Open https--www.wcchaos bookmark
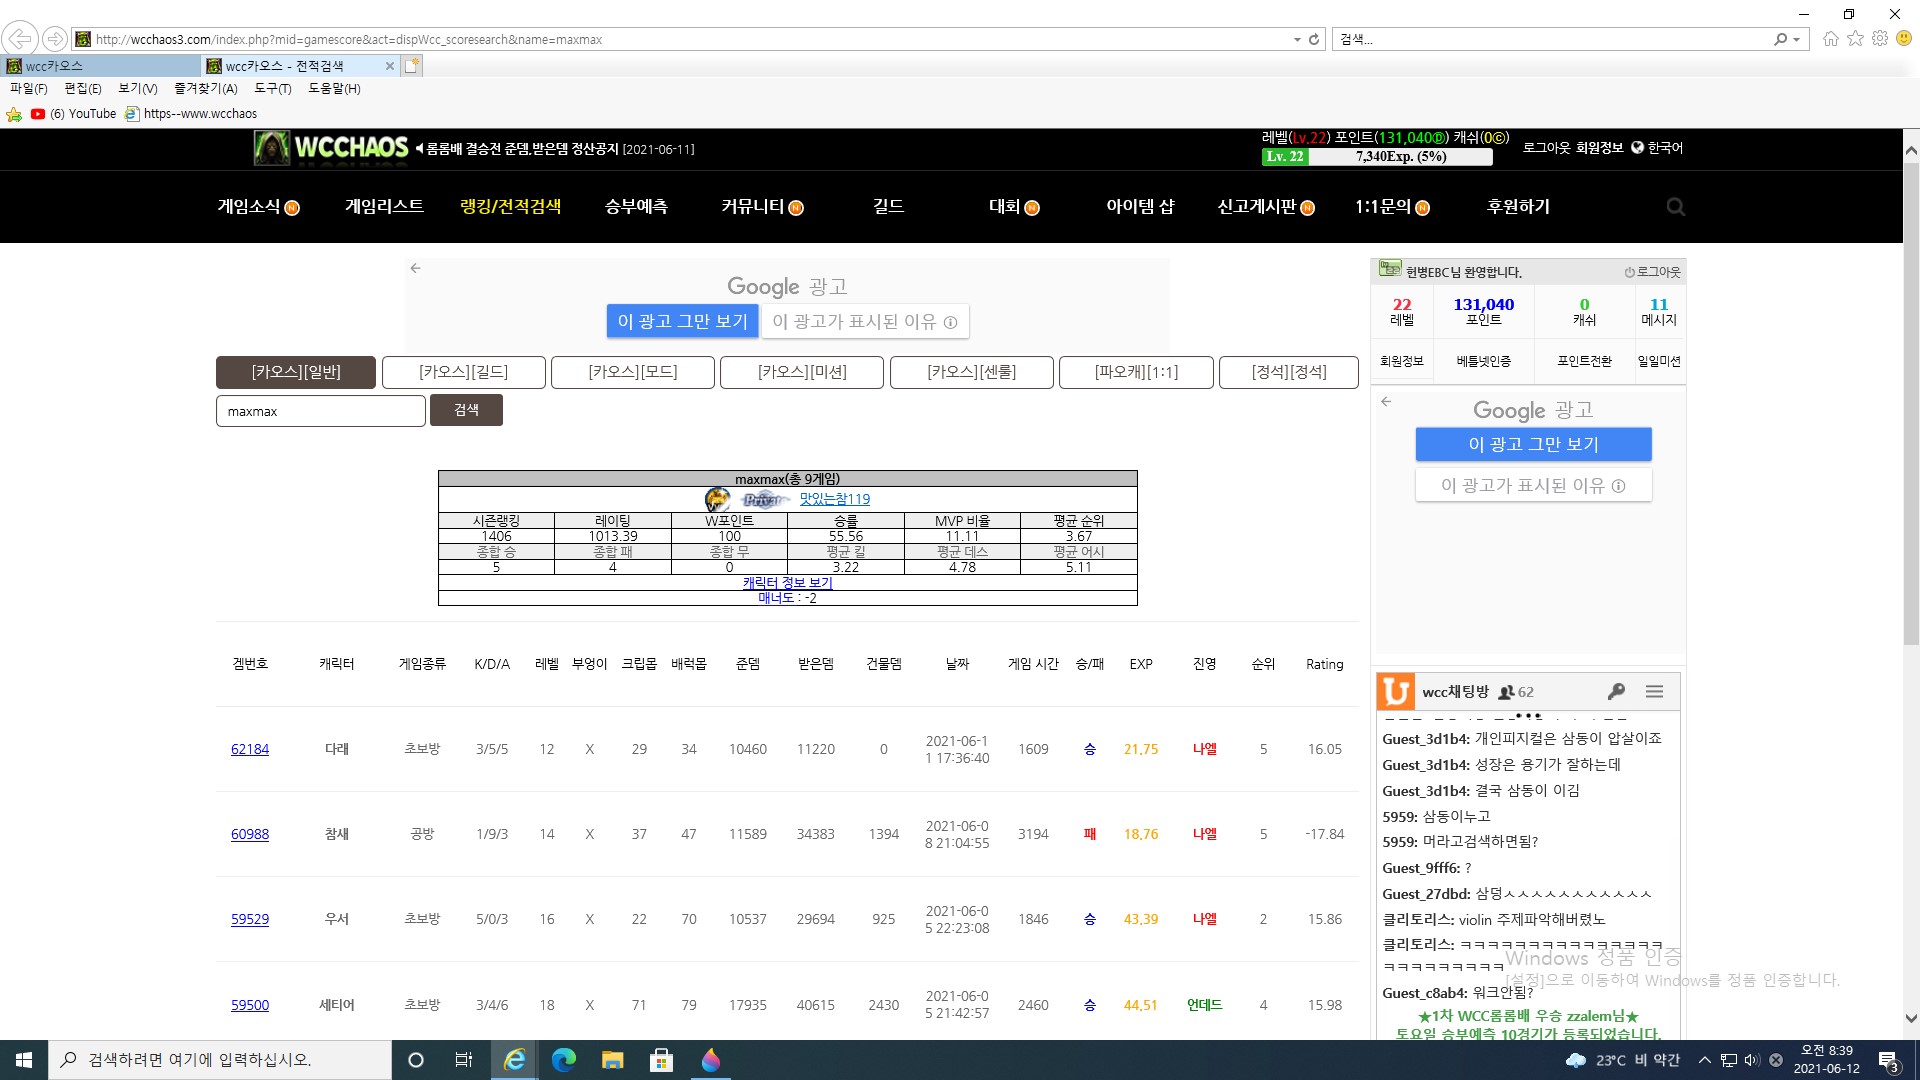This screenshot has height=1080, width=1920. tap(191, 114)
